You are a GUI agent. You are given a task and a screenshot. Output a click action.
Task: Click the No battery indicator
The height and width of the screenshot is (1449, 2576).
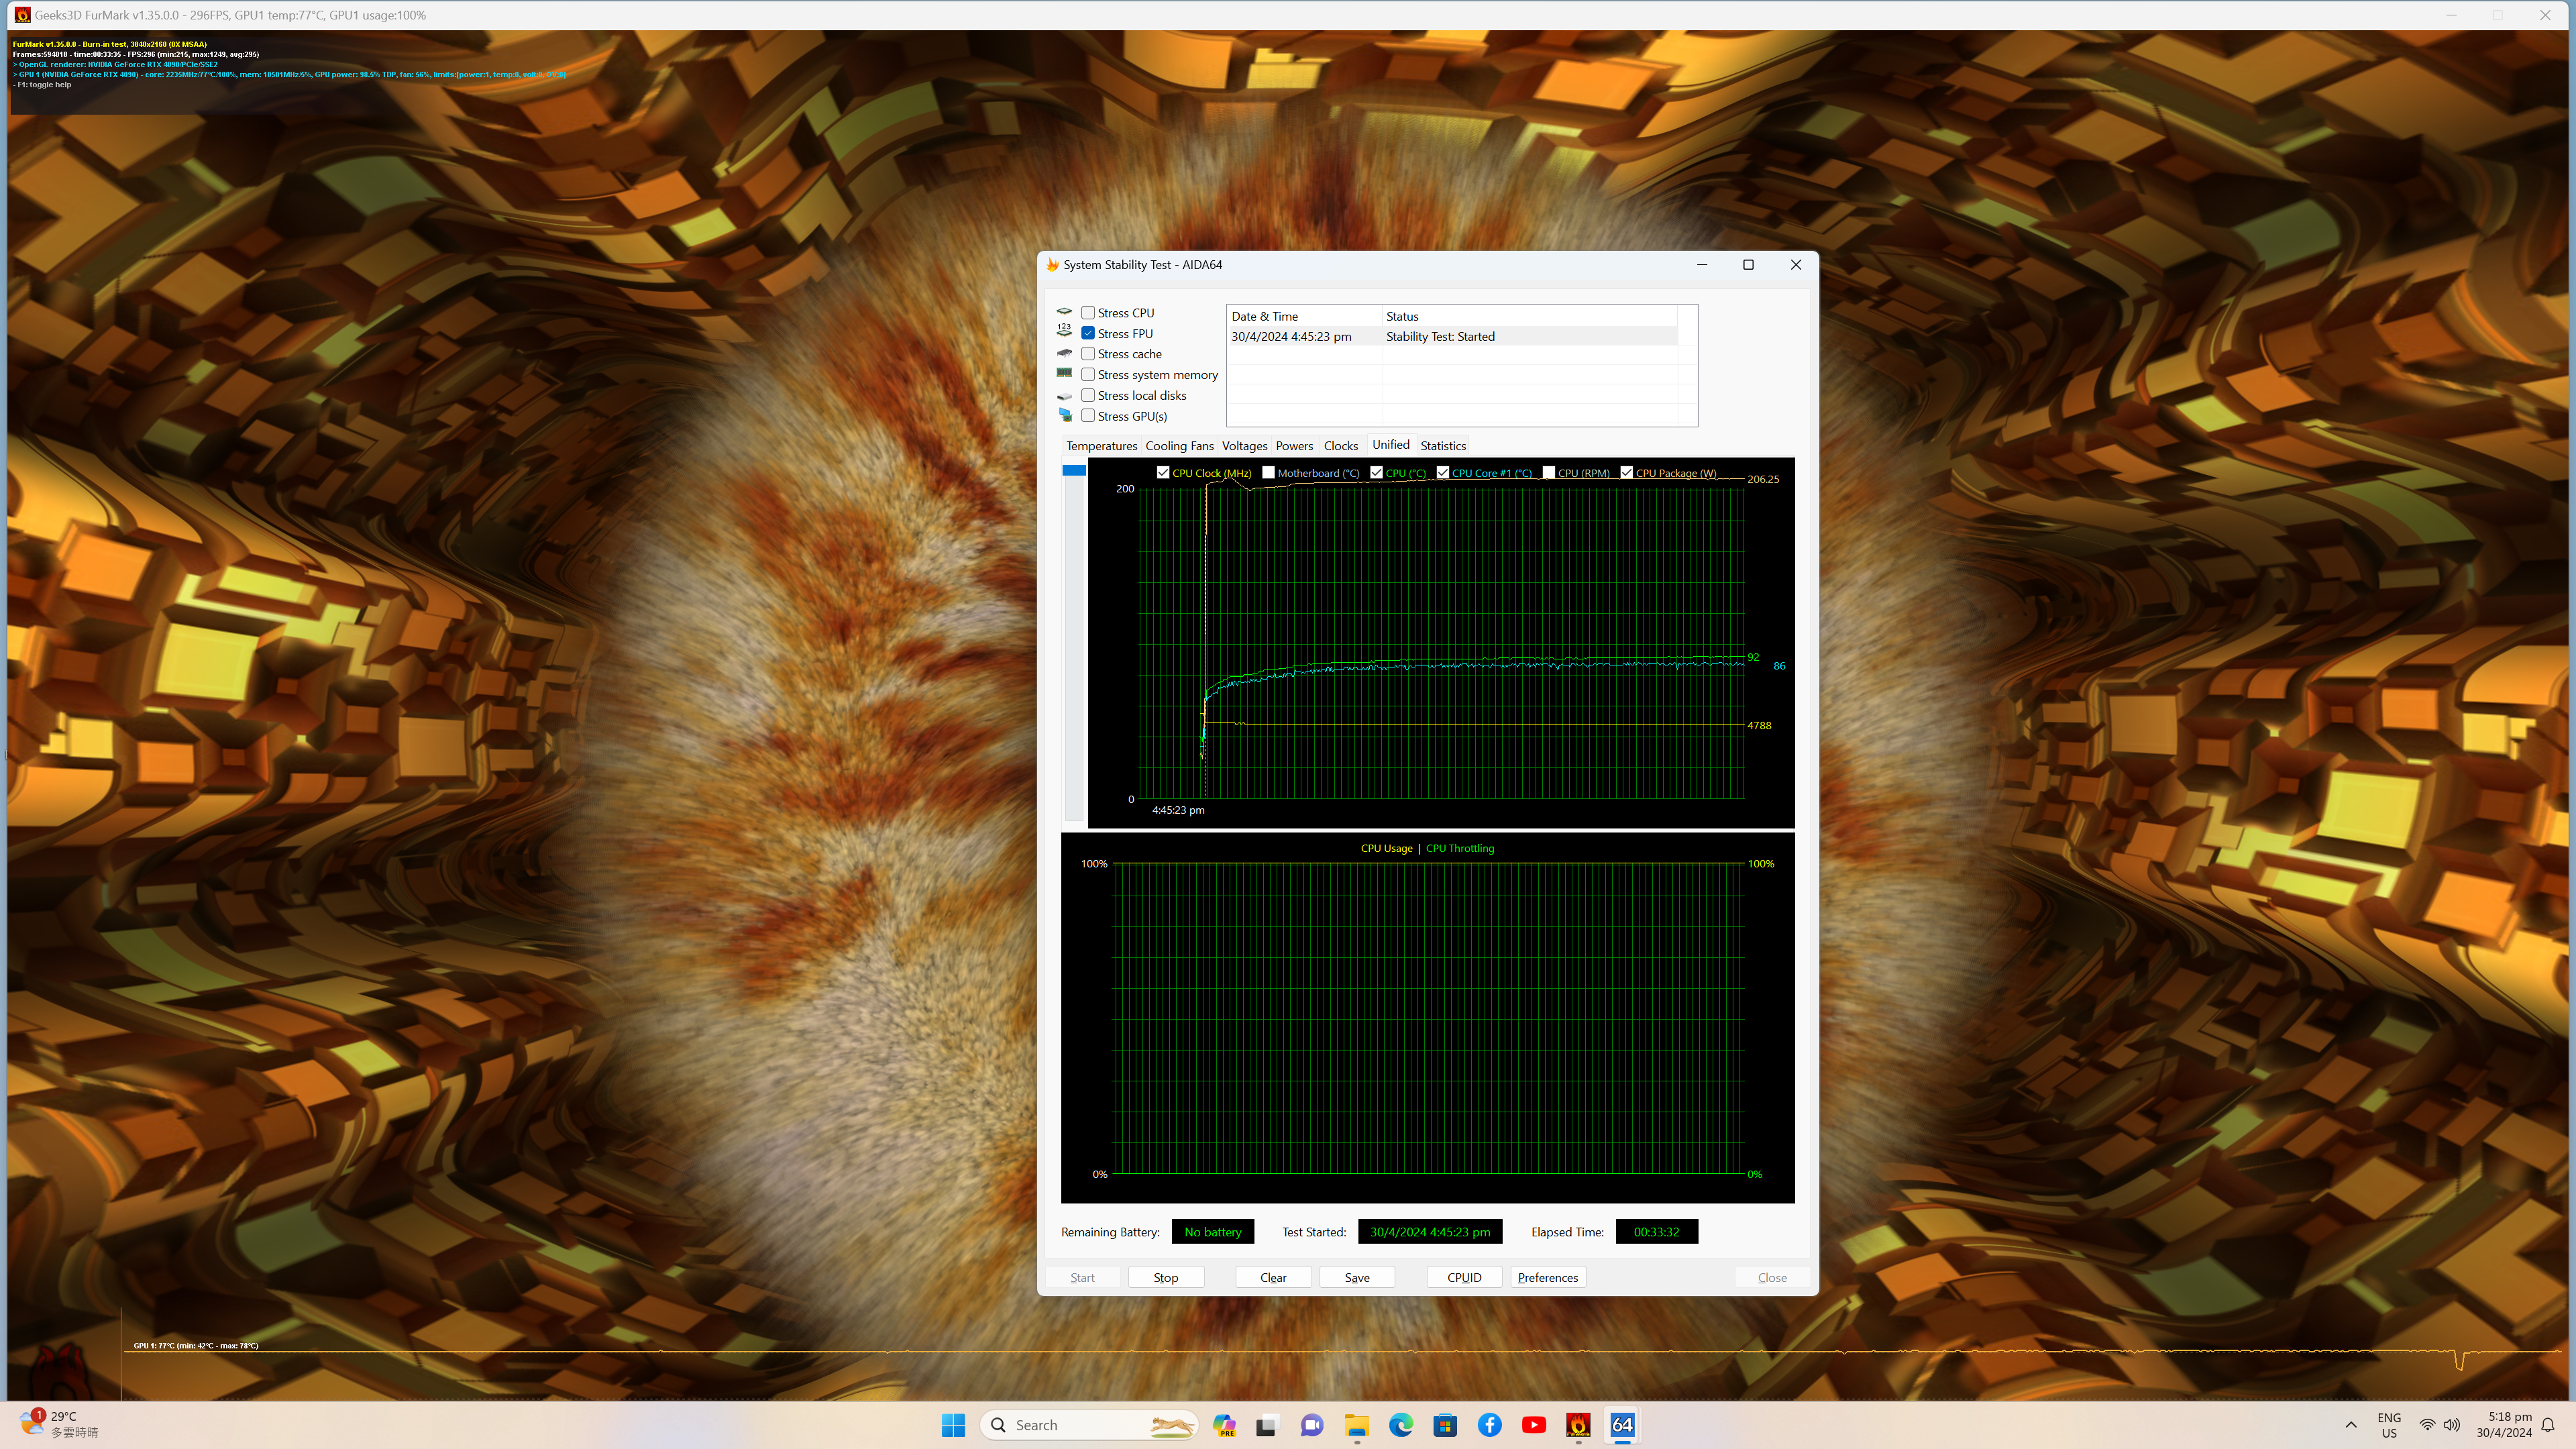tap(1212, 1232)
